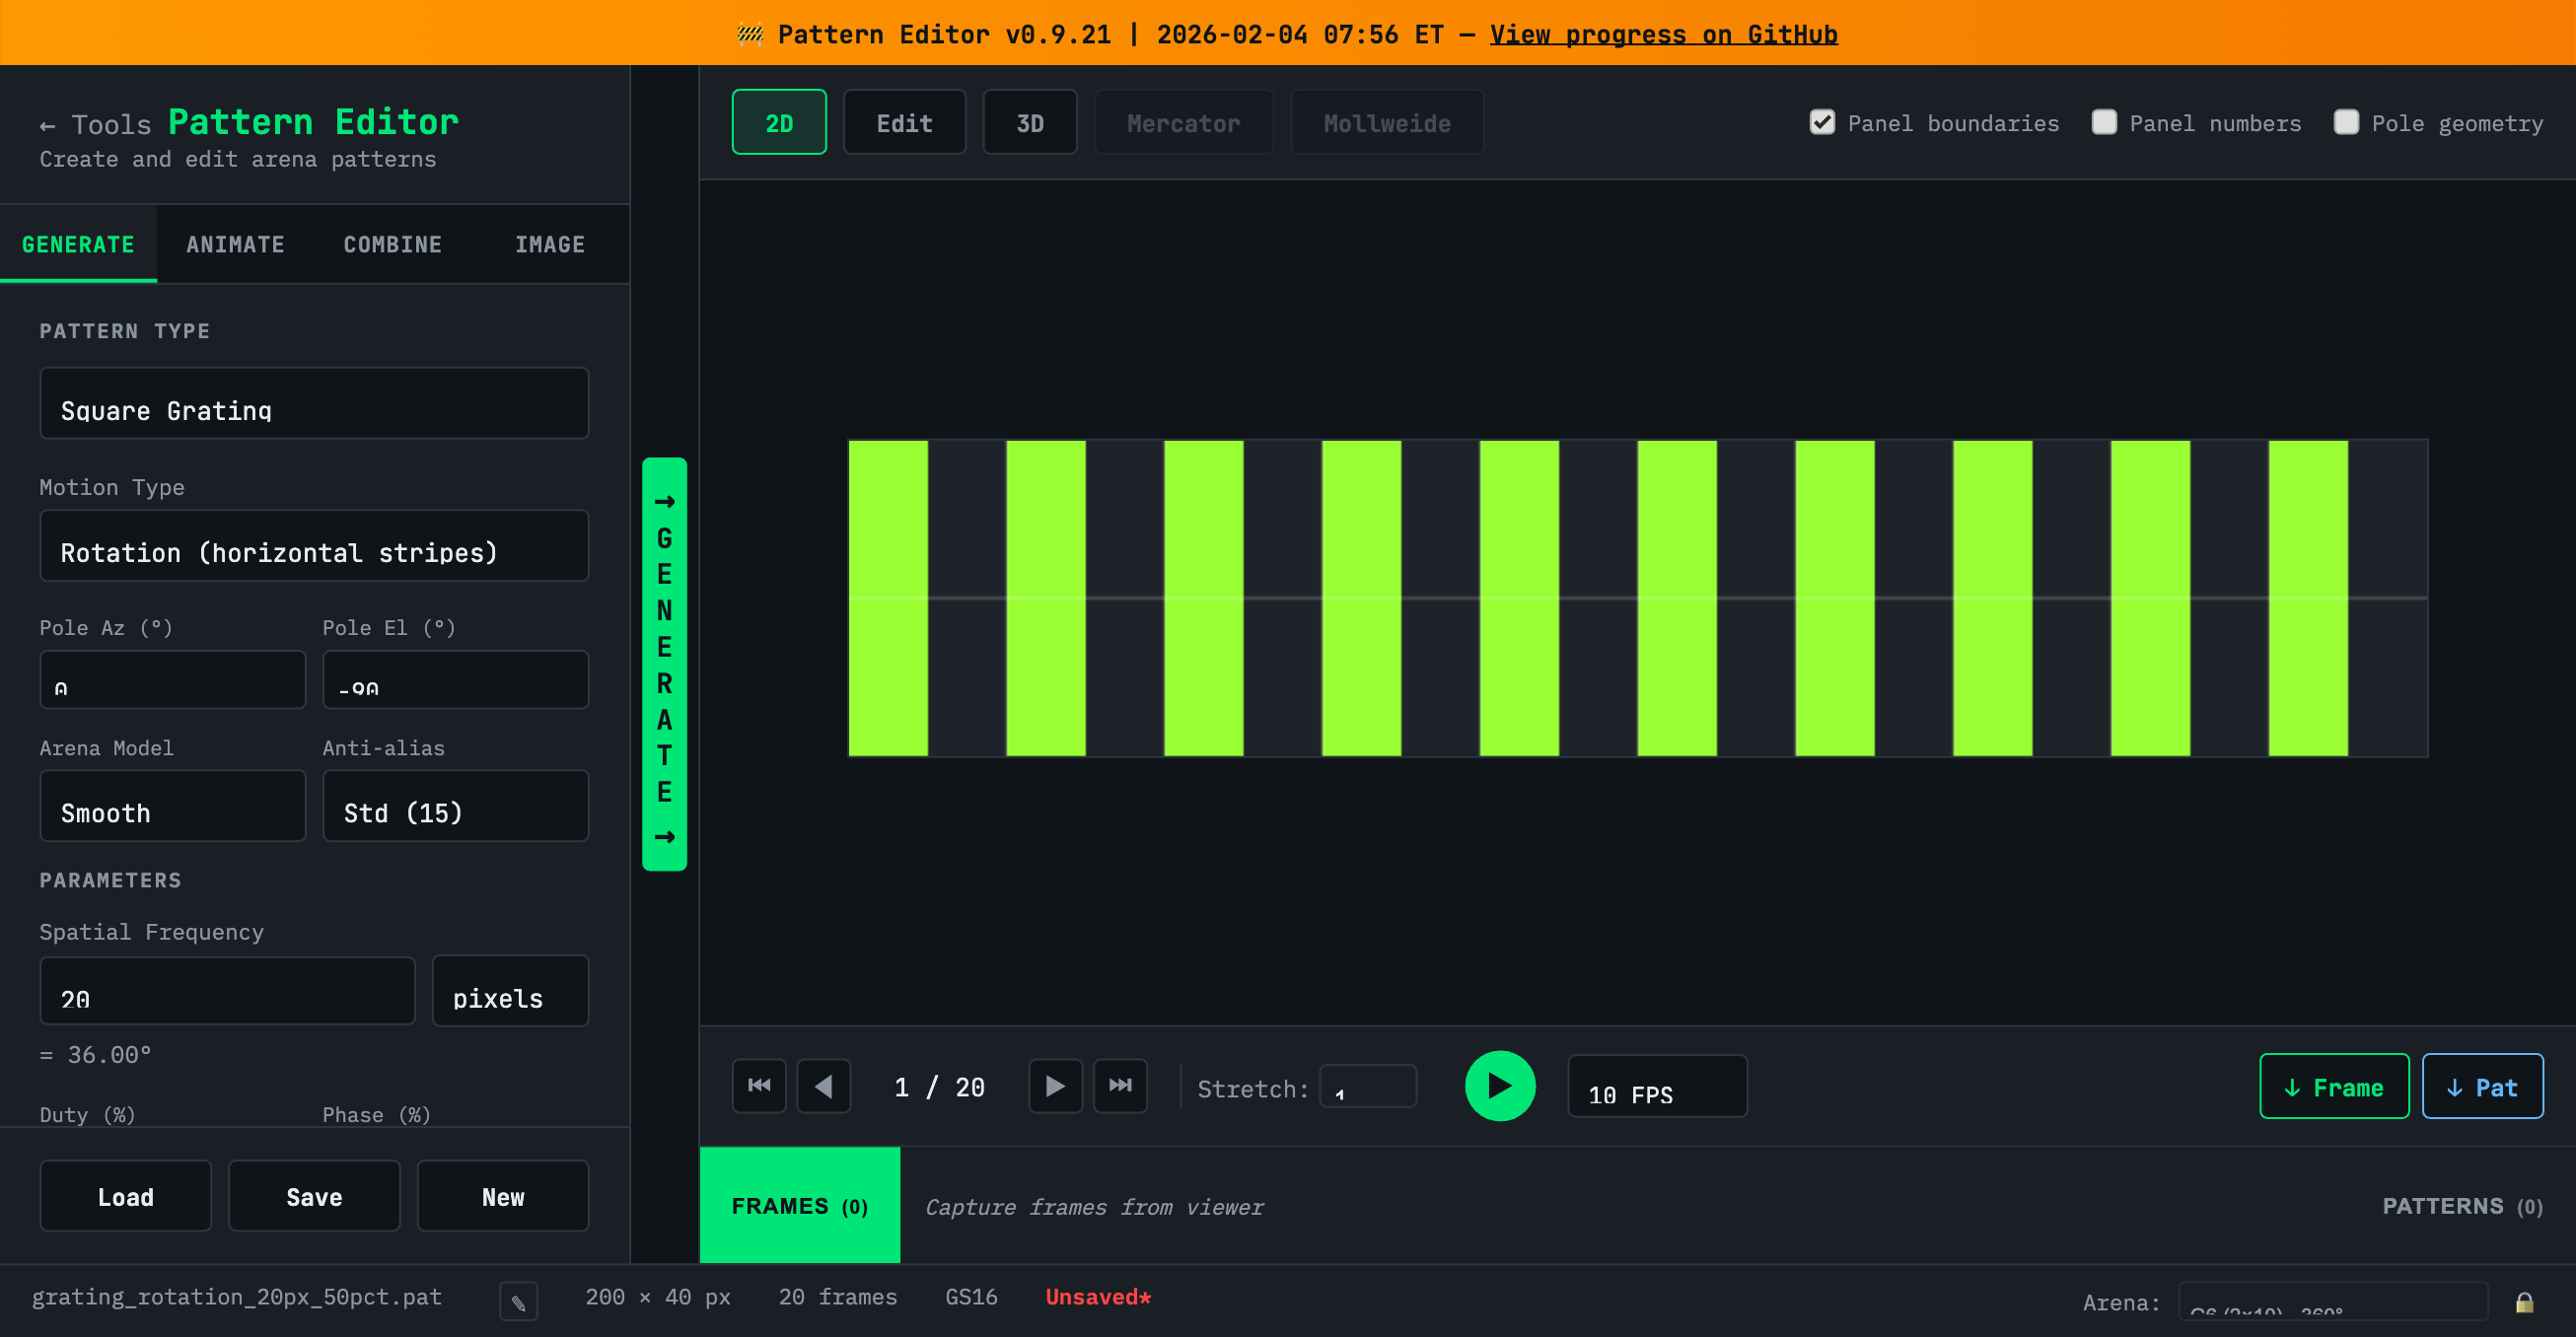Screen dimensions: 2576x1337
Task: Click the New pattern button
Action: pyautogui.click(x=503, y=1196)
